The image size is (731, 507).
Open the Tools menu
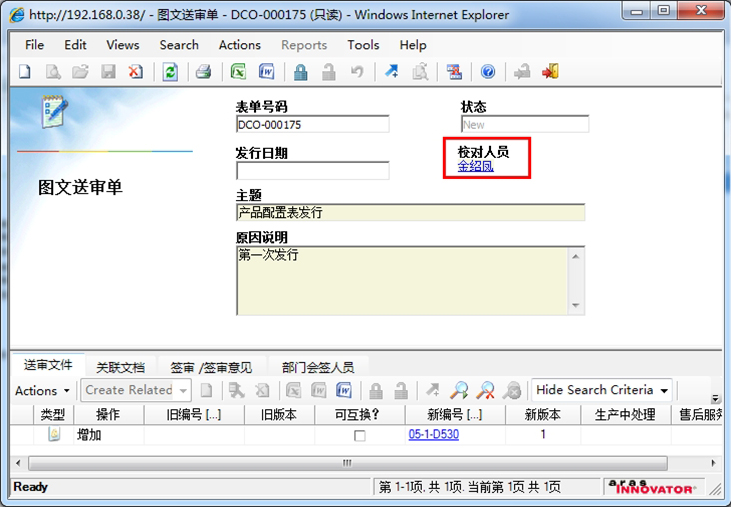coord(363,45)
